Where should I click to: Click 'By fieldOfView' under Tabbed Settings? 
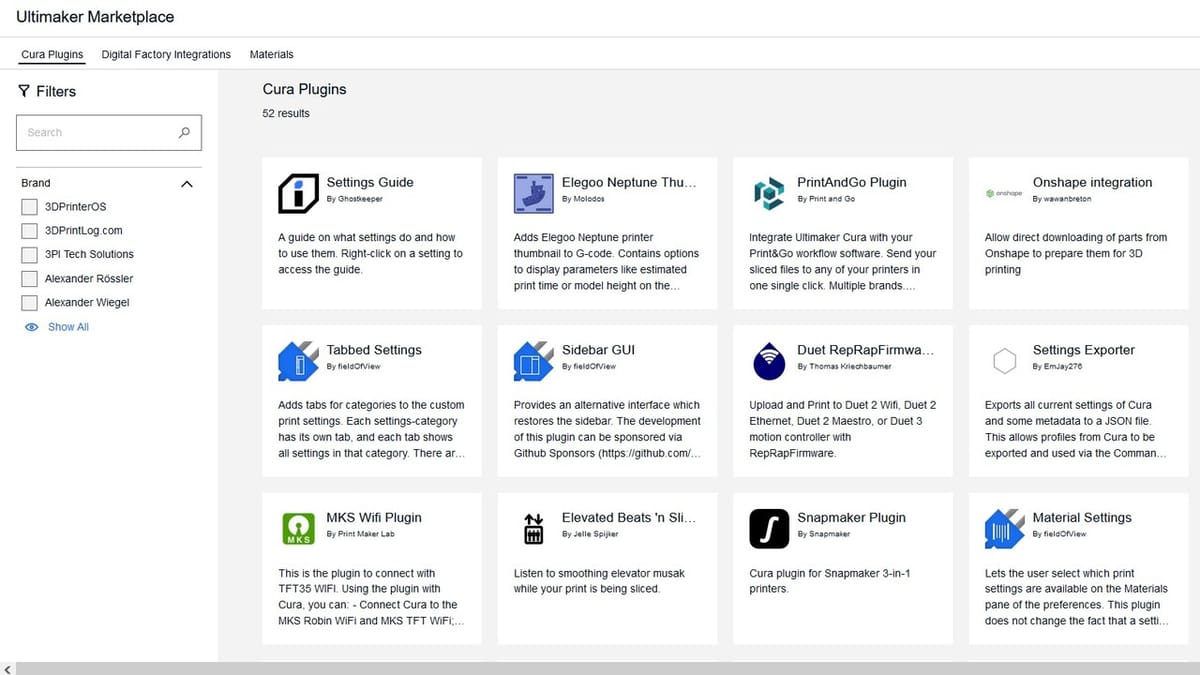point(354,367)
